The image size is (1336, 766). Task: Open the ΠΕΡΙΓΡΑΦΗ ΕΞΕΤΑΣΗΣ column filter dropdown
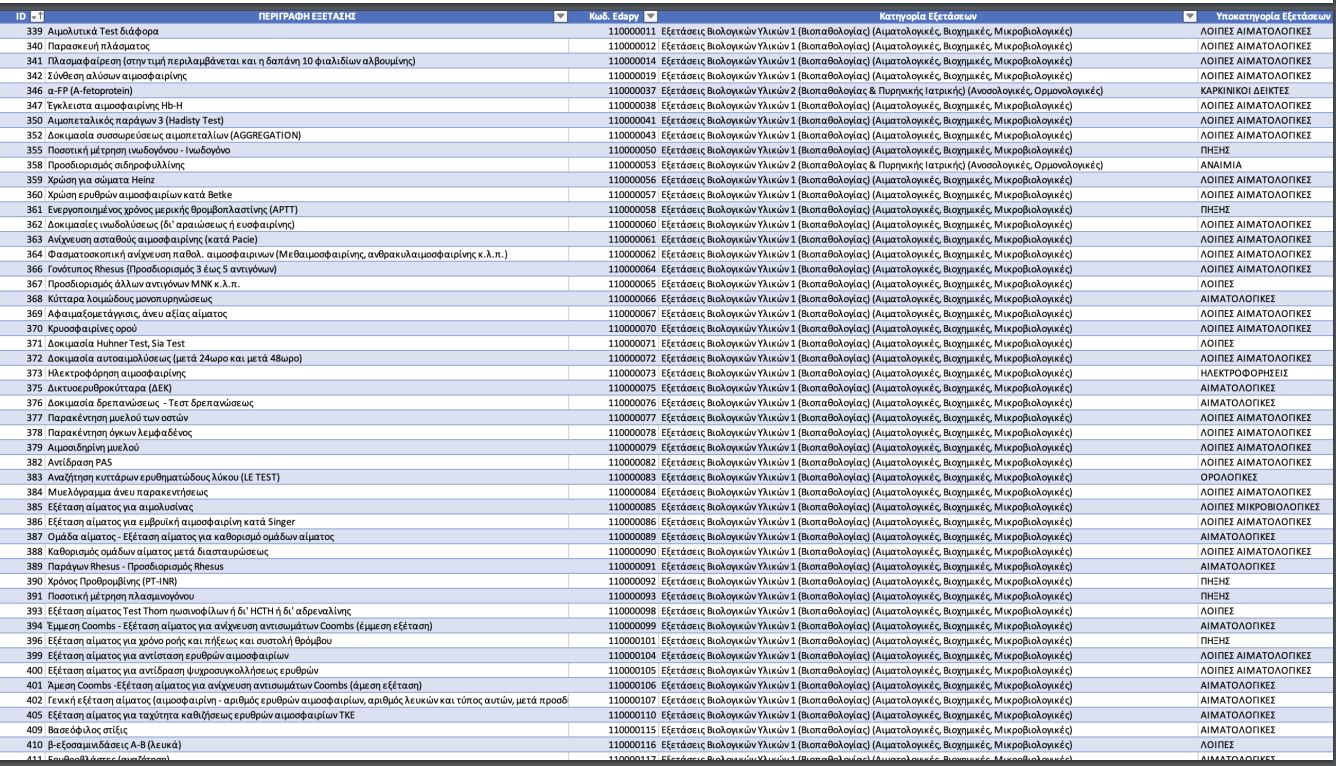click(x=560, y=17)
